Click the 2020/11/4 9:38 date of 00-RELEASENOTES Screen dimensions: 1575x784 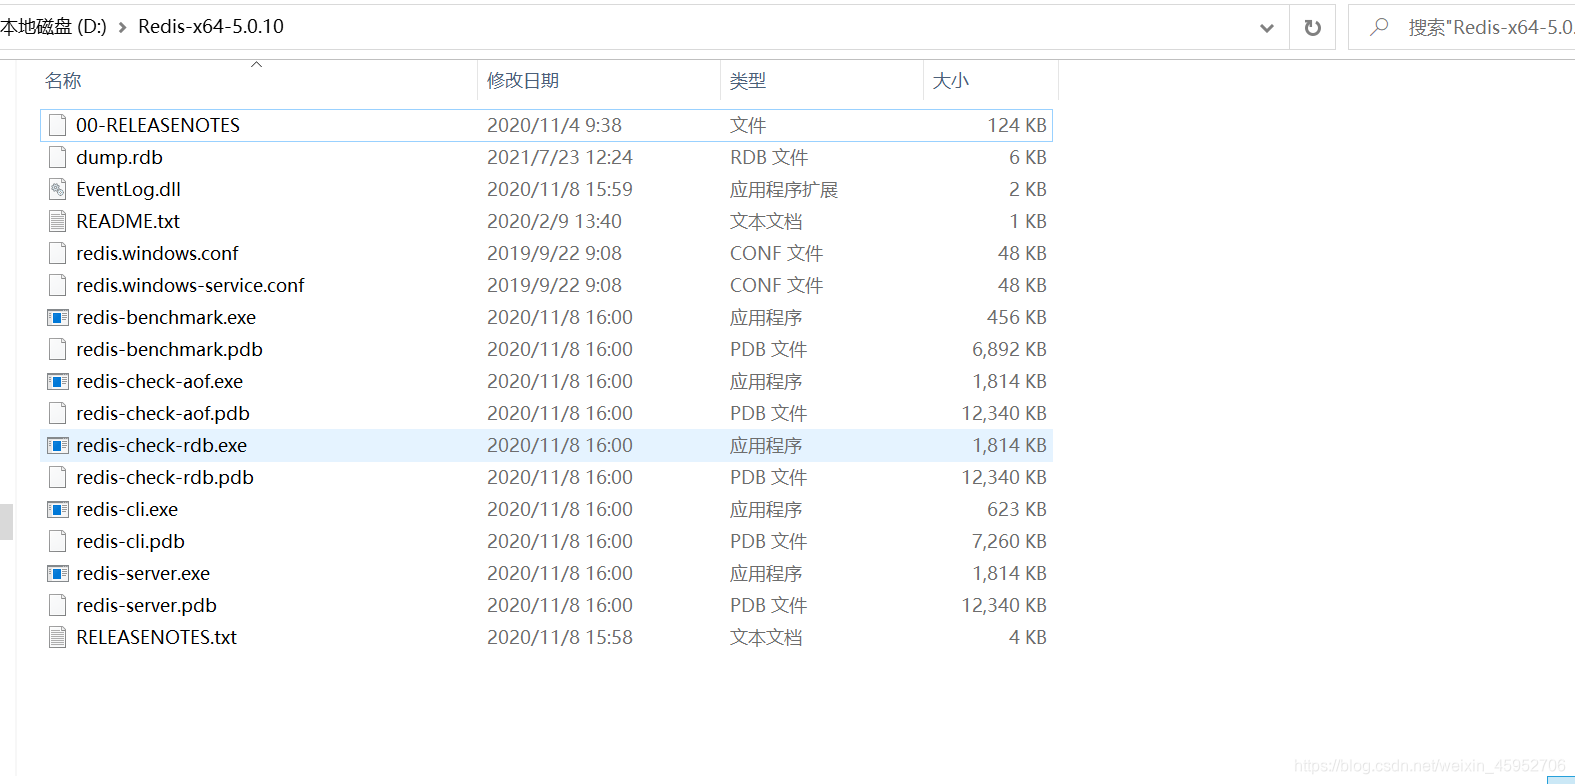(554, 125)
